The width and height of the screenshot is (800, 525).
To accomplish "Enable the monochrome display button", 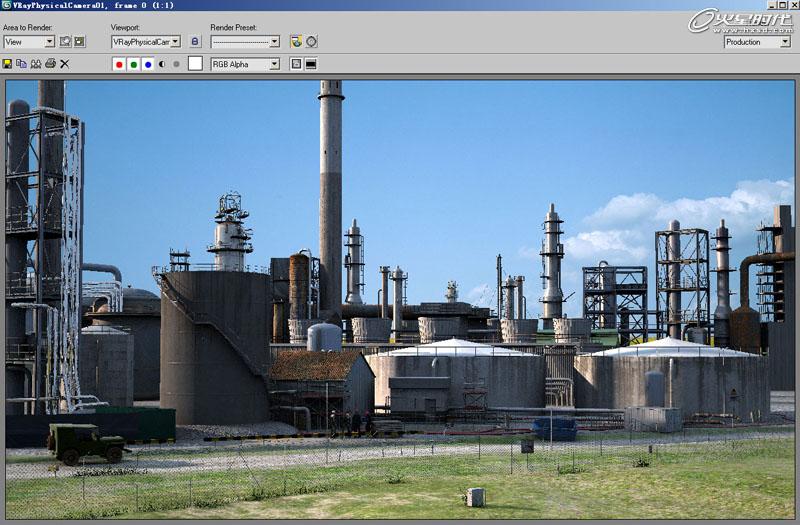I will (176, 64).
